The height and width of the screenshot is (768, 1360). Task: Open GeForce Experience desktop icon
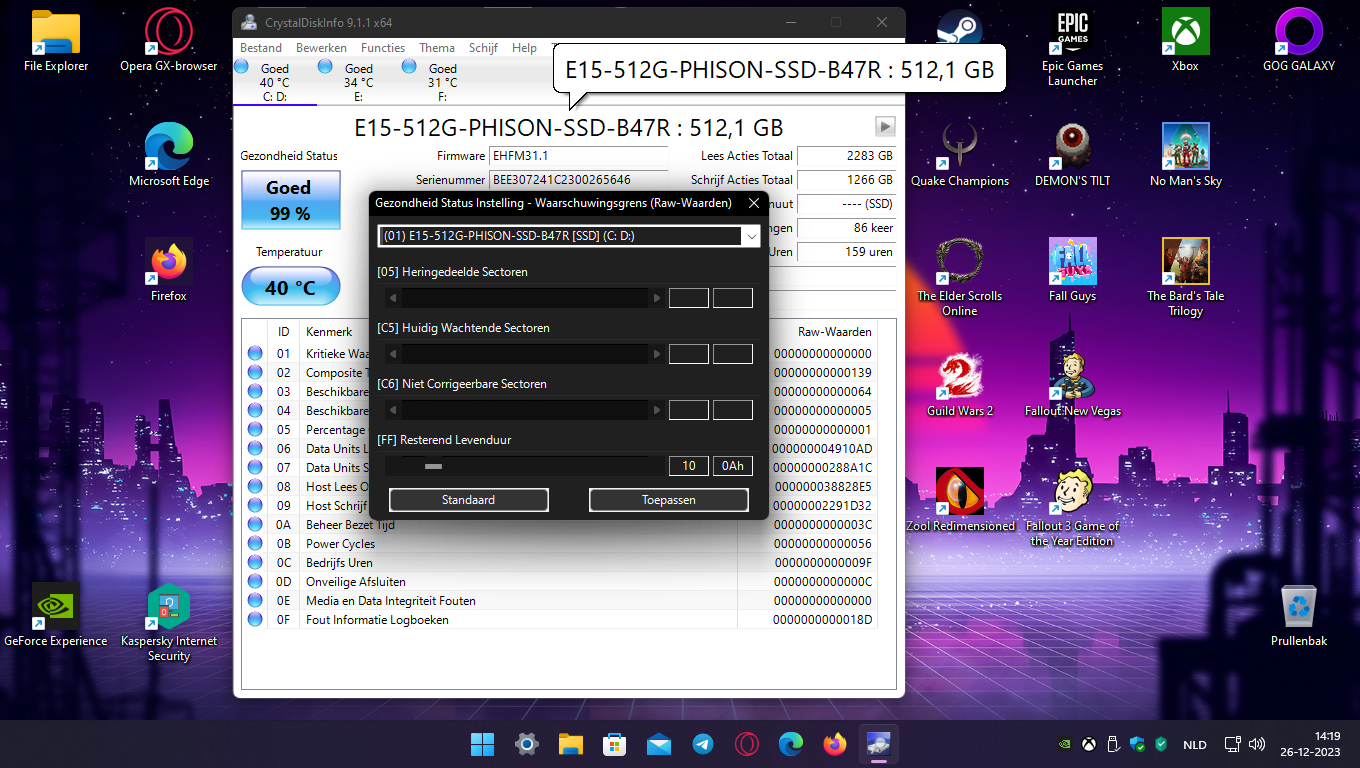coord(56,608)
